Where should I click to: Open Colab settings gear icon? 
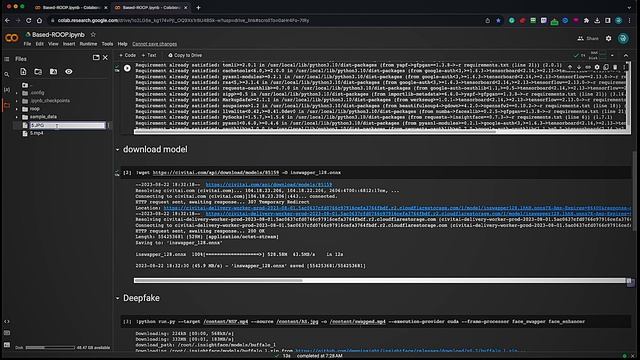coord(609,38)
